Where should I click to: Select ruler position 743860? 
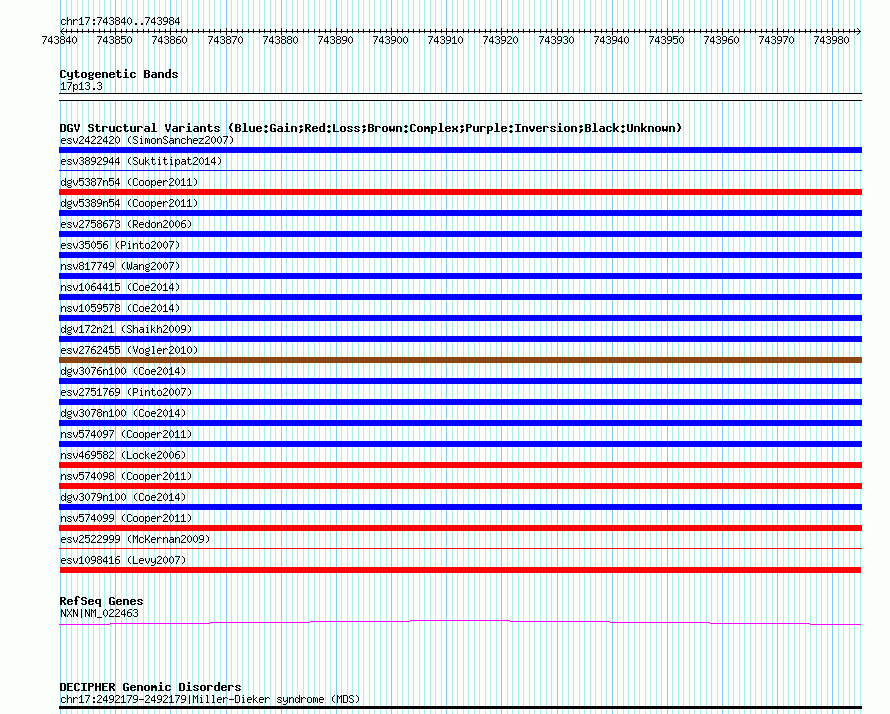(169, 40)
